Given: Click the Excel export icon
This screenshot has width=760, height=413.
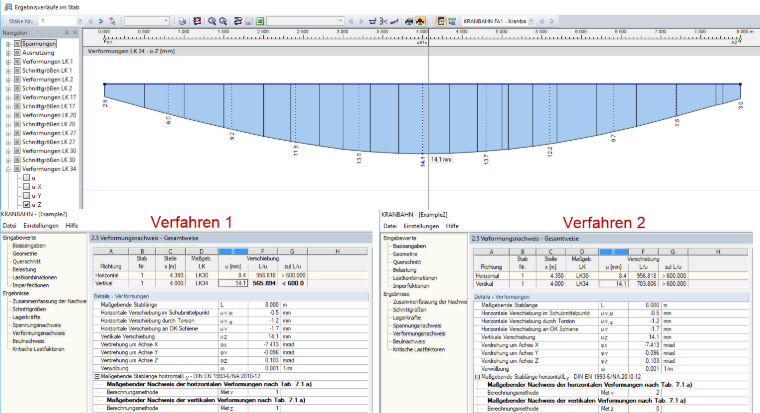Looking at the screenshot, I should [260, 21].
